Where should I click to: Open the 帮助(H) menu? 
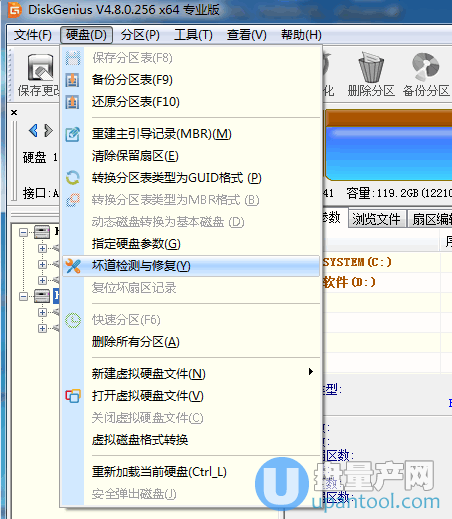point(301,35)
